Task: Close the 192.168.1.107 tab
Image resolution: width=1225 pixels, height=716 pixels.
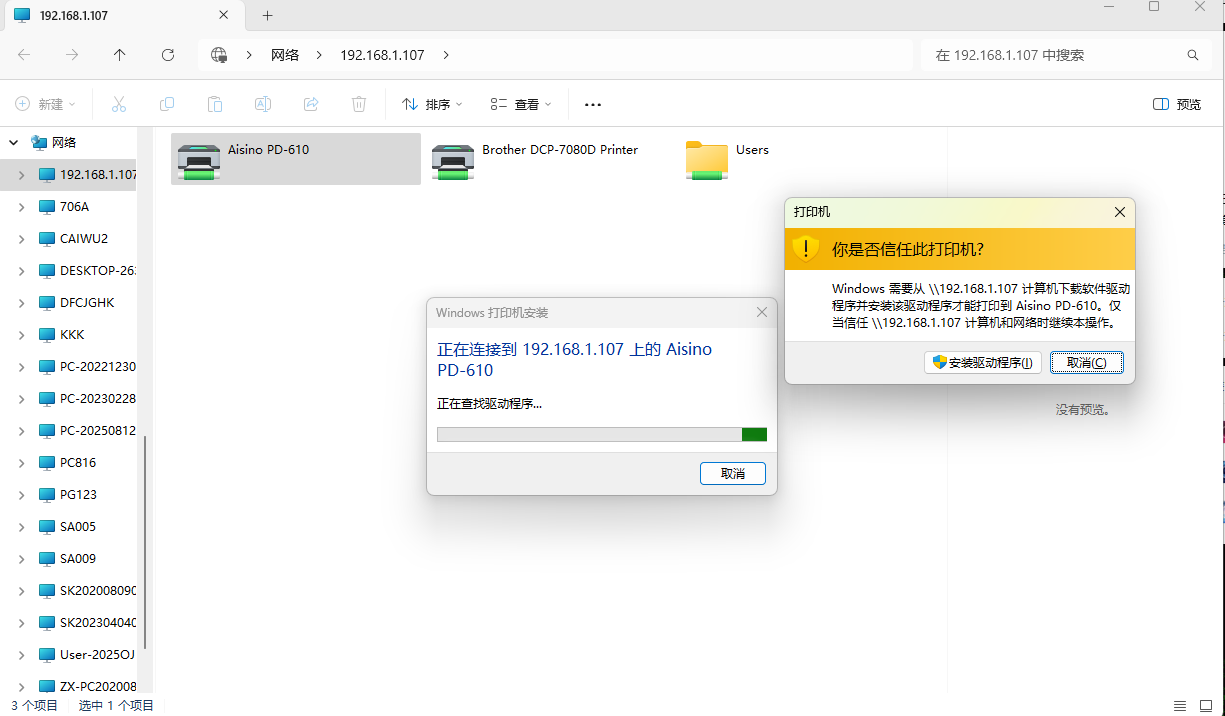Action: click(x=226, y=15)
